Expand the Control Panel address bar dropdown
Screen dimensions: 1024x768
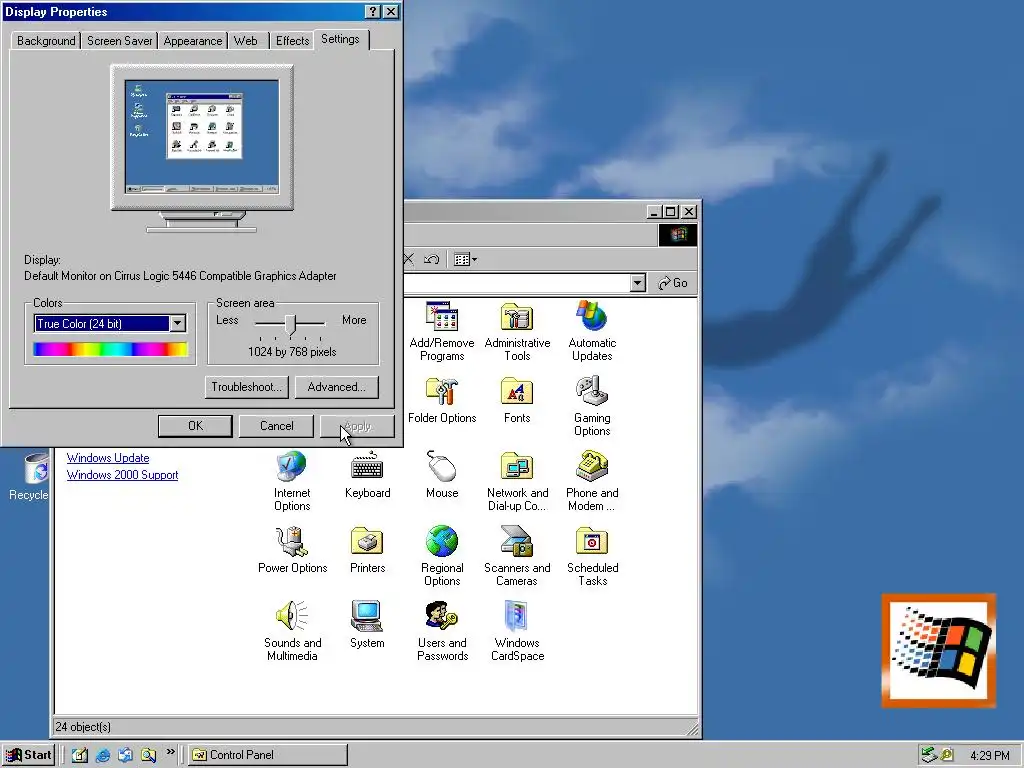tap(638, 283)
